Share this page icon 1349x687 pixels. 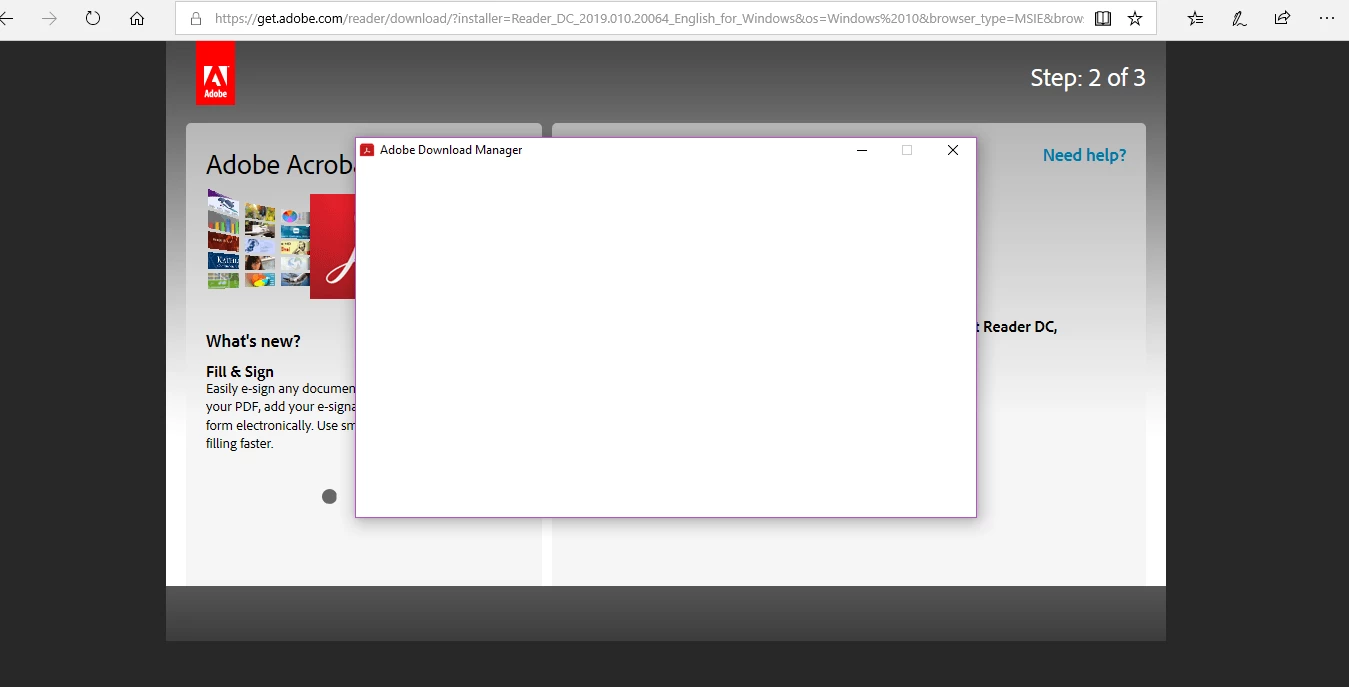pos(1283,18)
